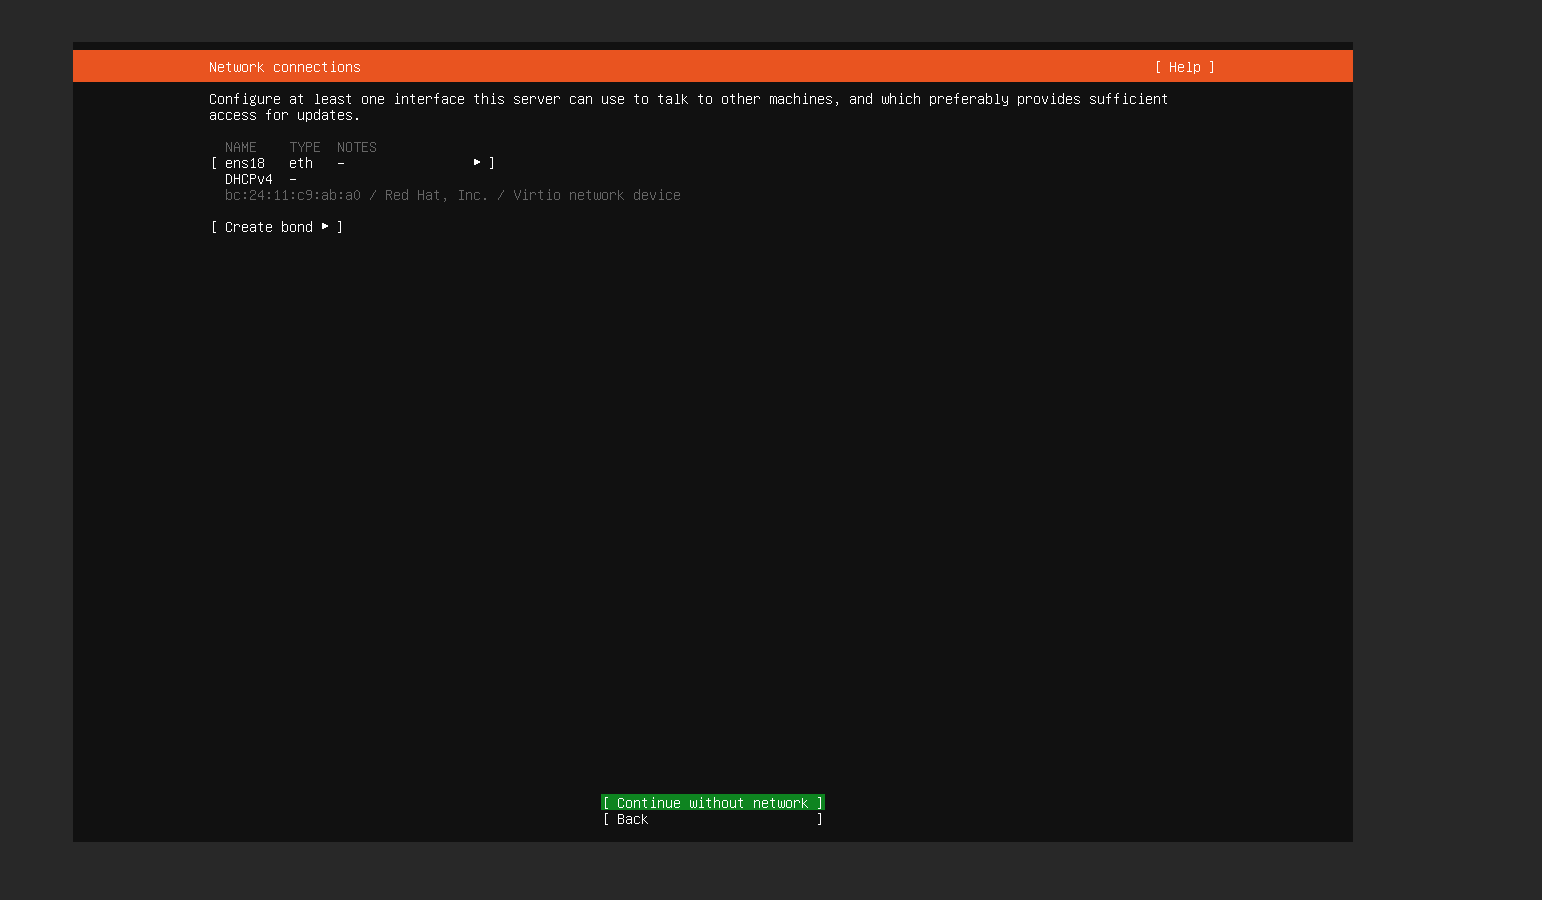Go Back to previous screen
1542x900 pixels.
tap(713, 819)
